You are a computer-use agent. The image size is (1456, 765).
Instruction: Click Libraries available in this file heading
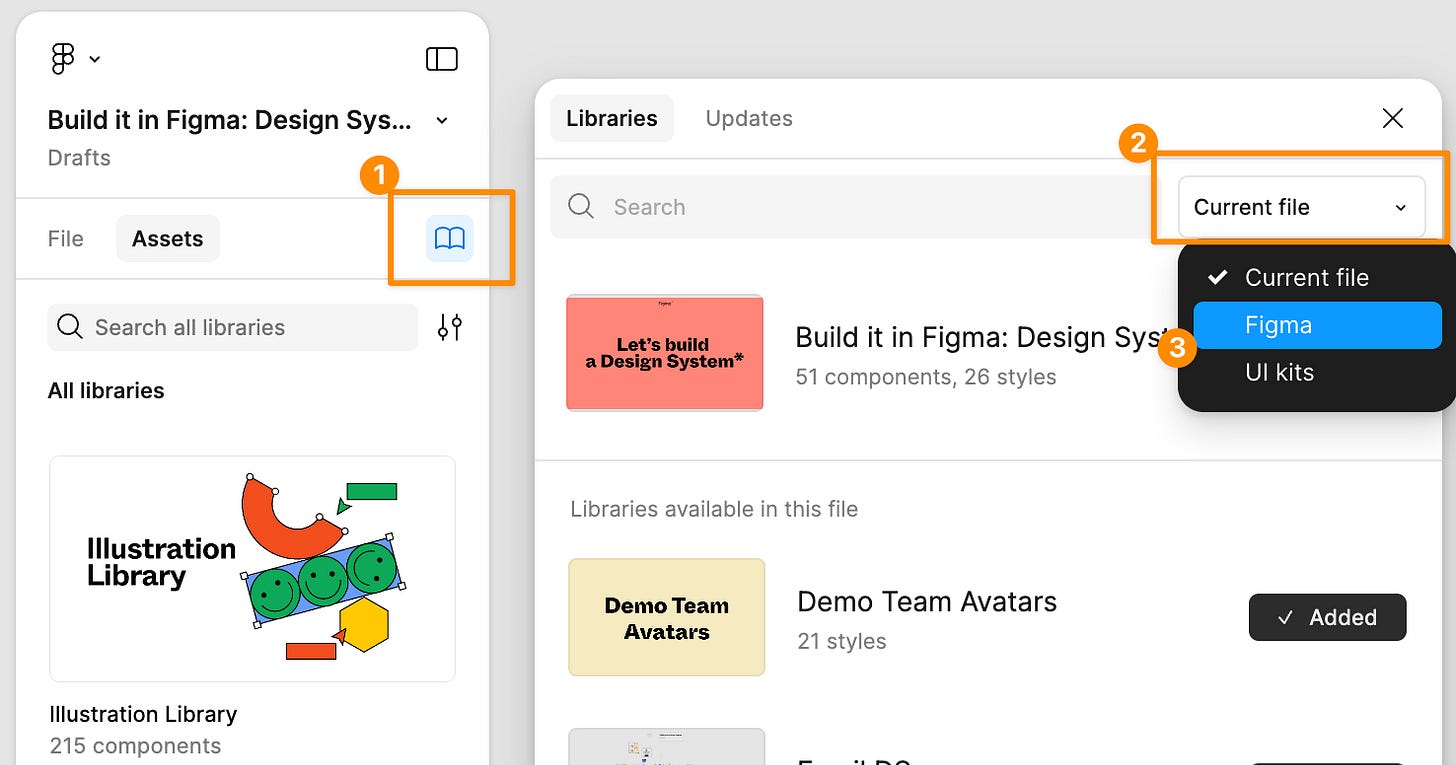point(714,509)
